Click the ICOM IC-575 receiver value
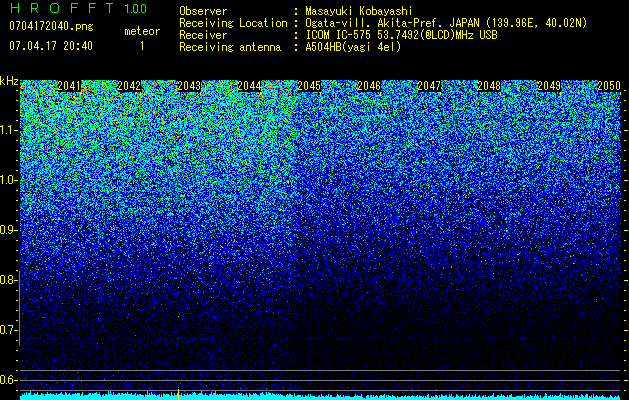629x400 pixels. coord(401,35)
